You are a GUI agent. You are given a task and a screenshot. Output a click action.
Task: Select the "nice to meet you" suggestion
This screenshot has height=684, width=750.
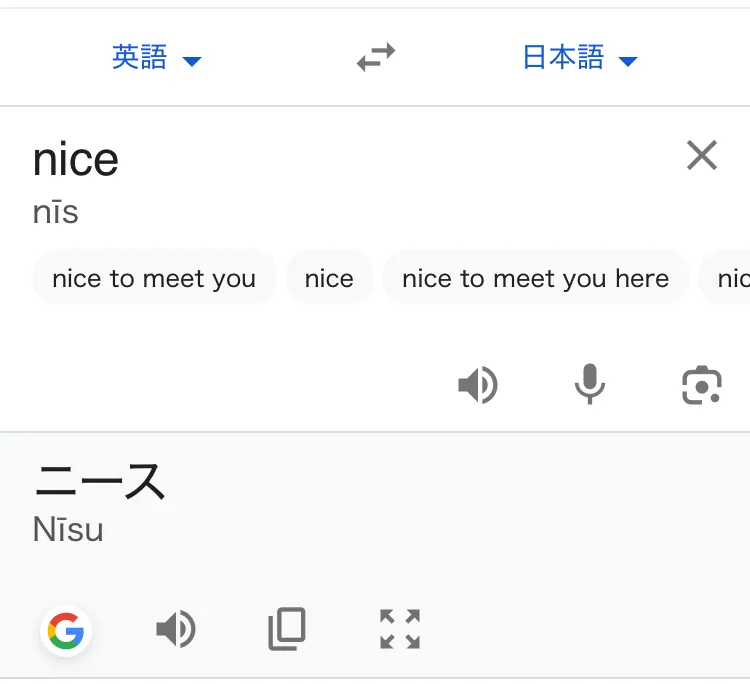tap(154, 279)
